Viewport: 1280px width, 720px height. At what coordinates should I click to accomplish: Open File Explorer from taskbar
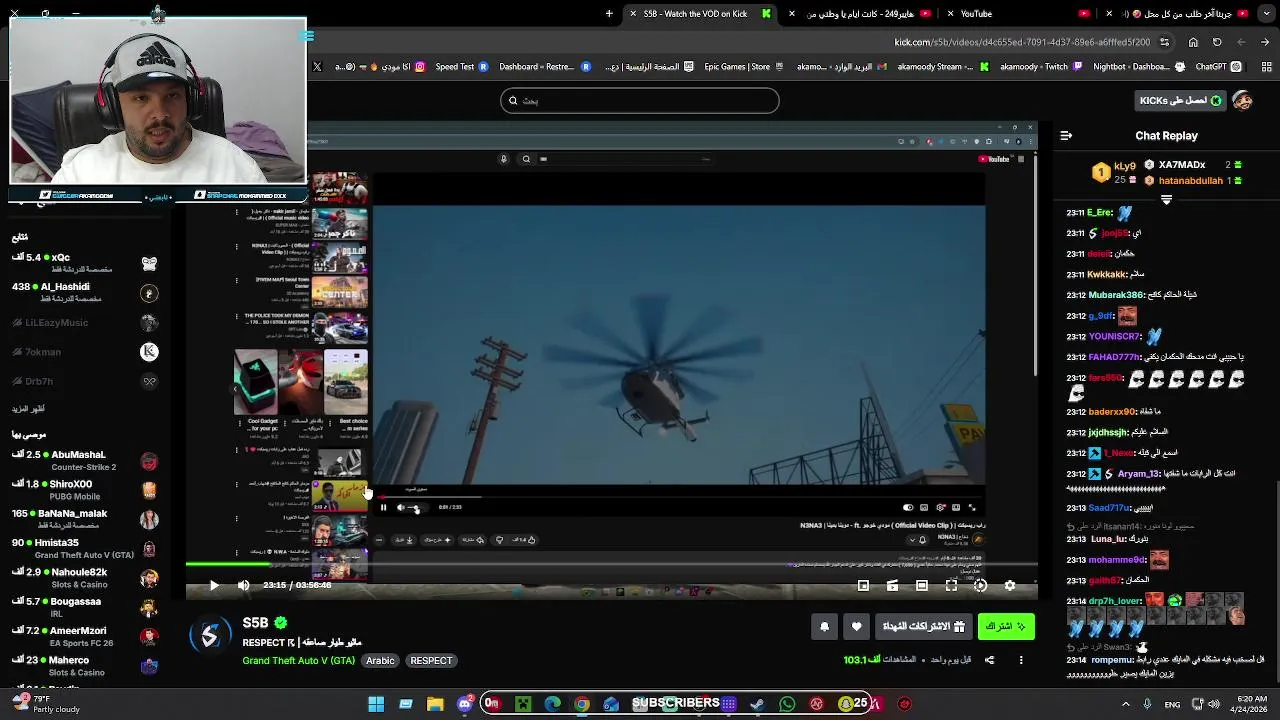[x=435, y=704]
